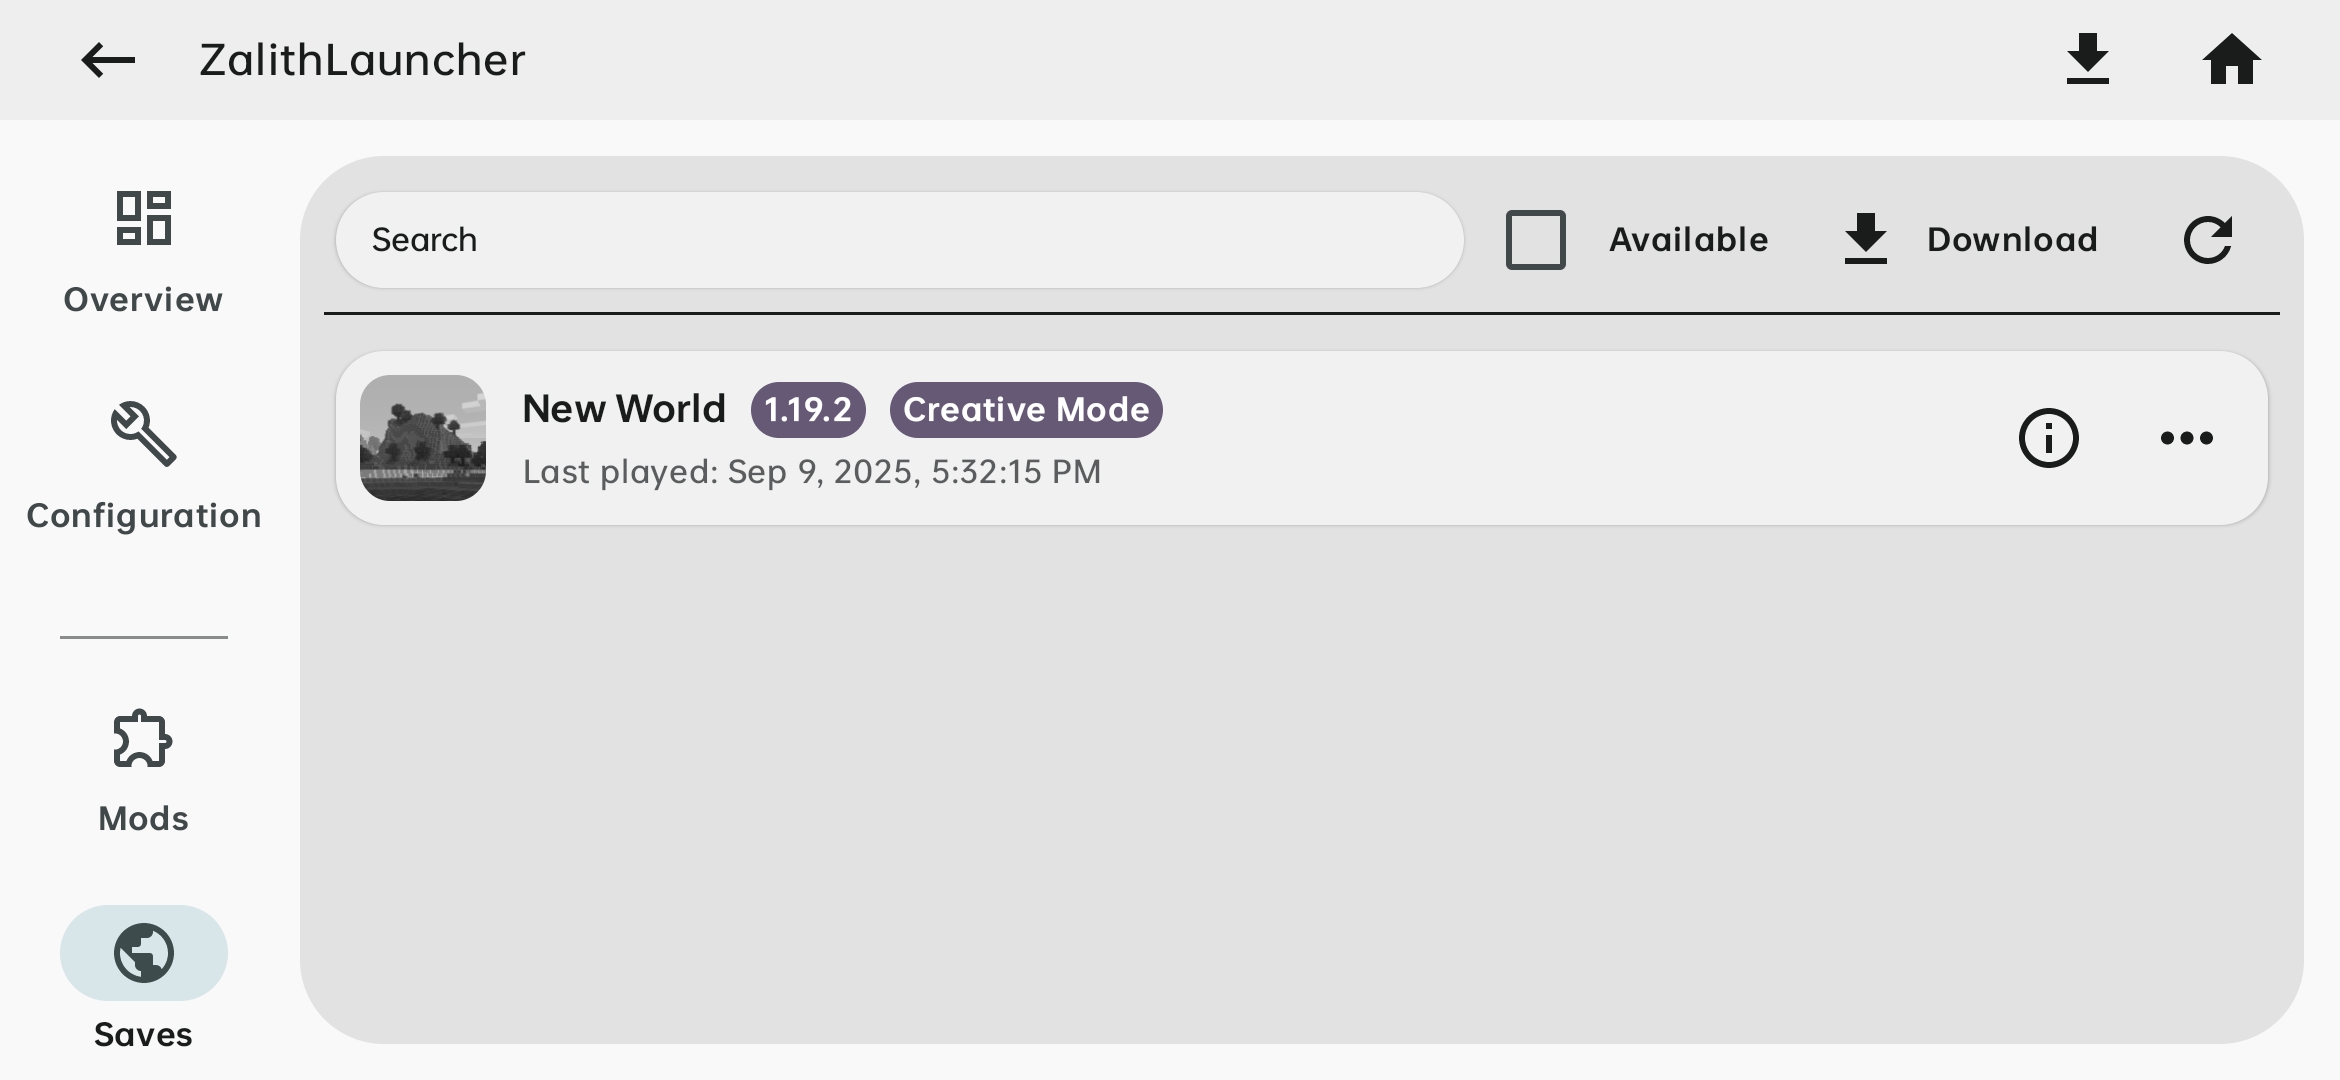Focus the Search input field
Image resolution: width=2340 pixels, height=1080 pixels.
(x=900, y=240)
